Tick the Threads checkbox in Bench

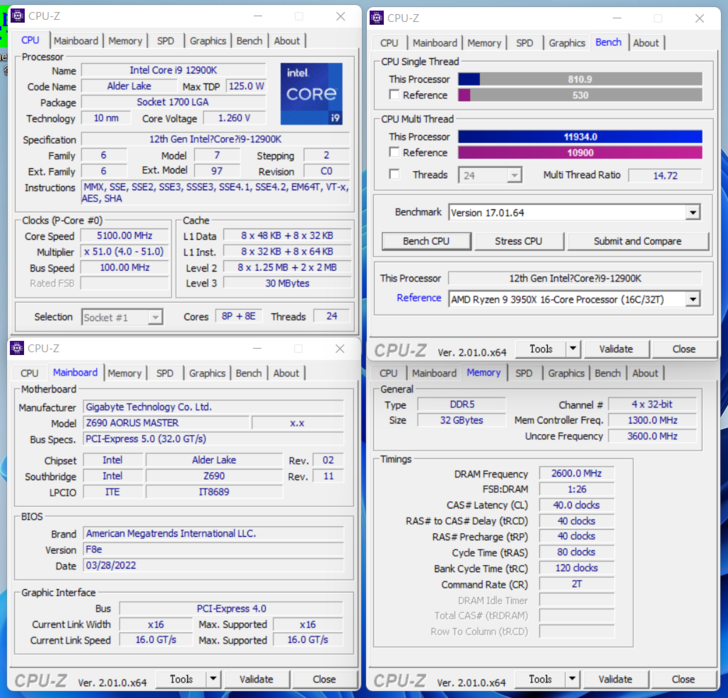[x=395, y=175]
